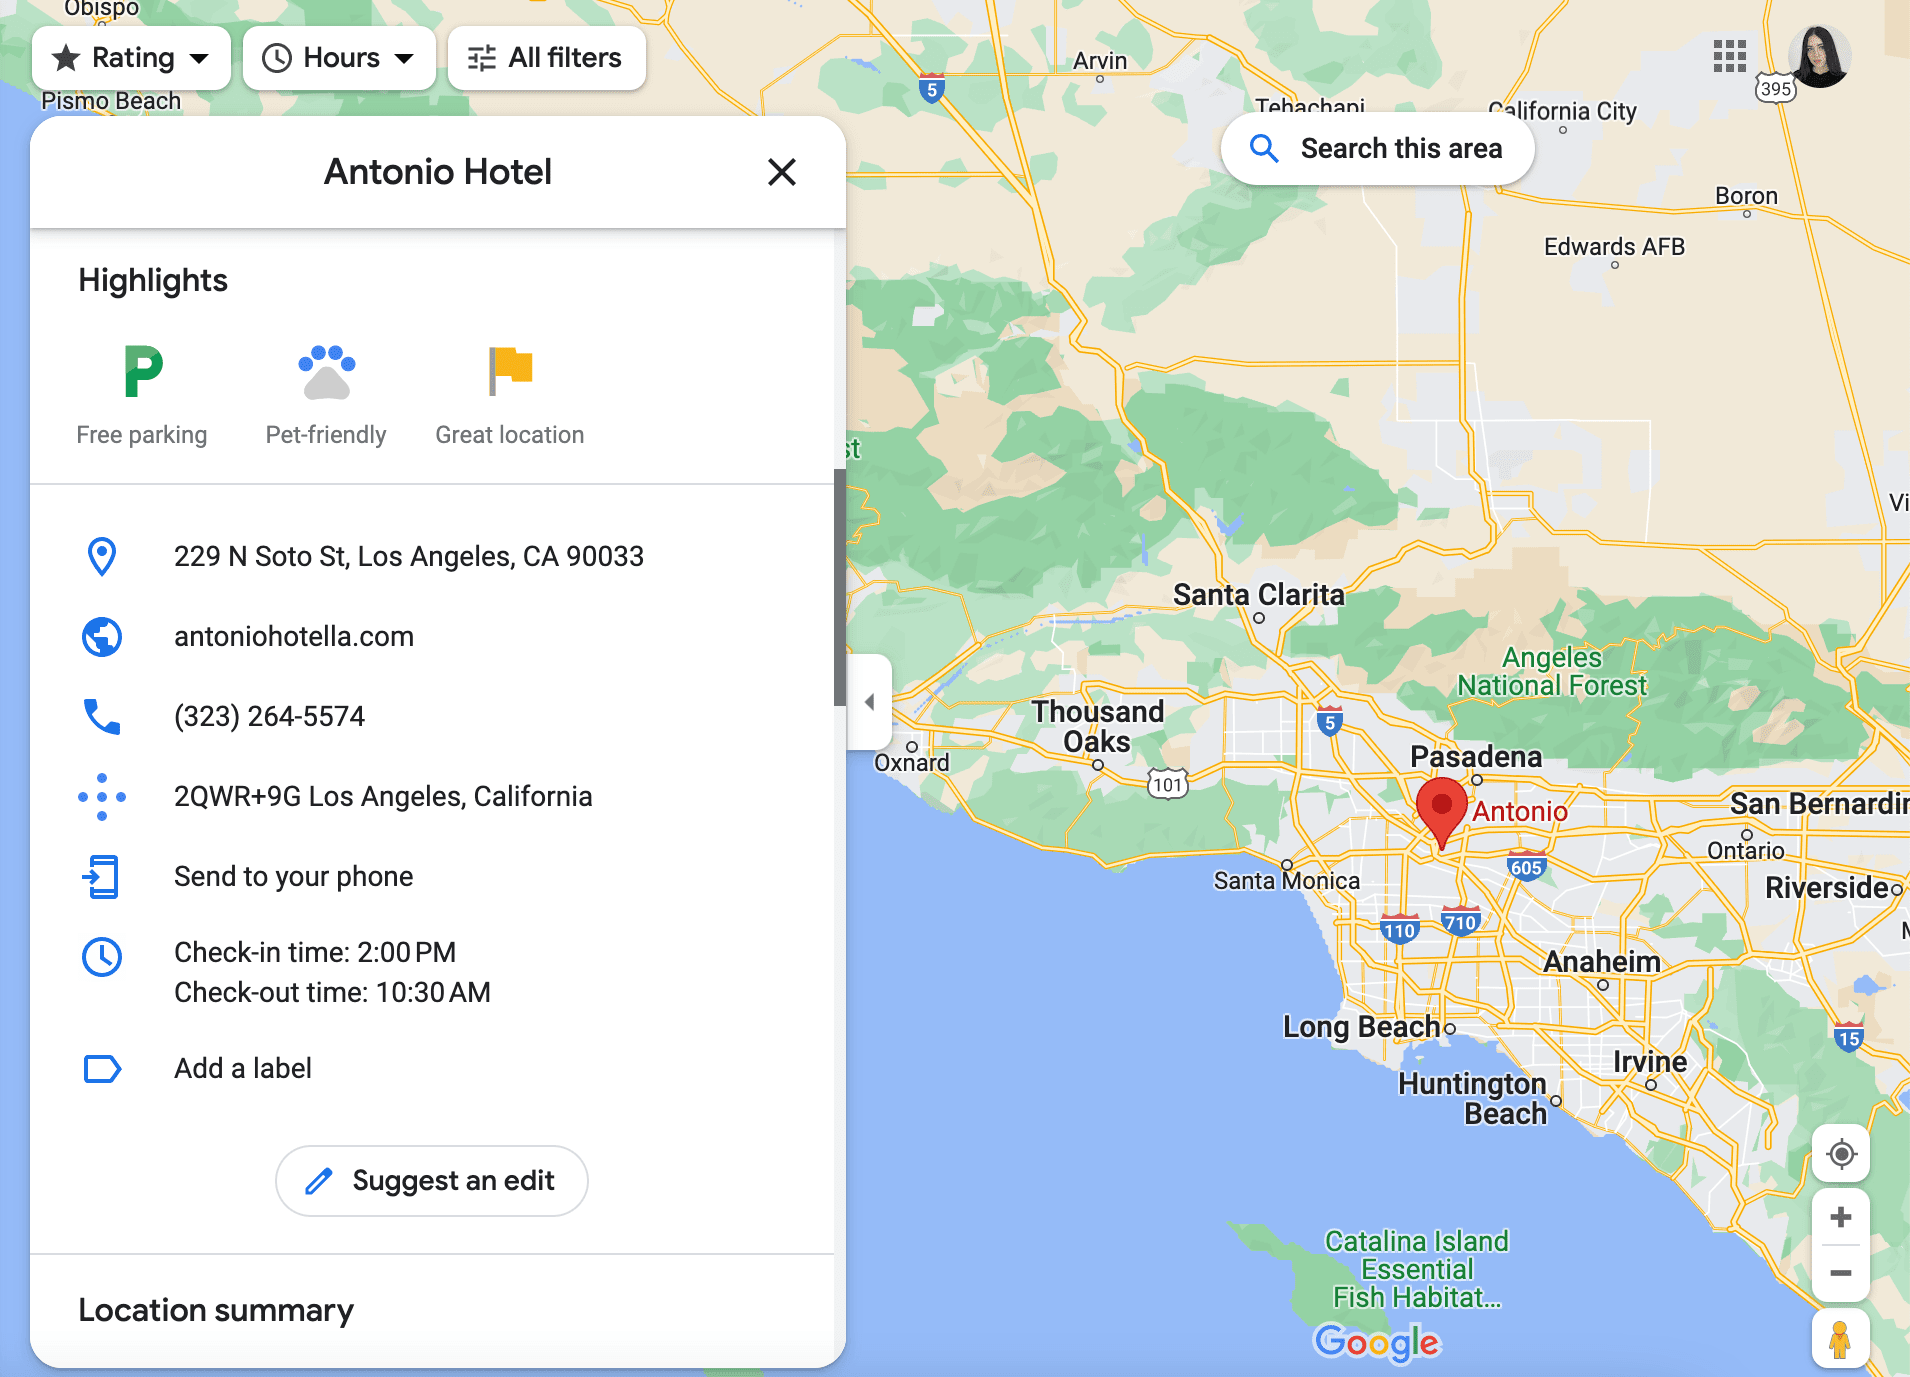Click Thousand Oaks label on map

pos(1098,727)
